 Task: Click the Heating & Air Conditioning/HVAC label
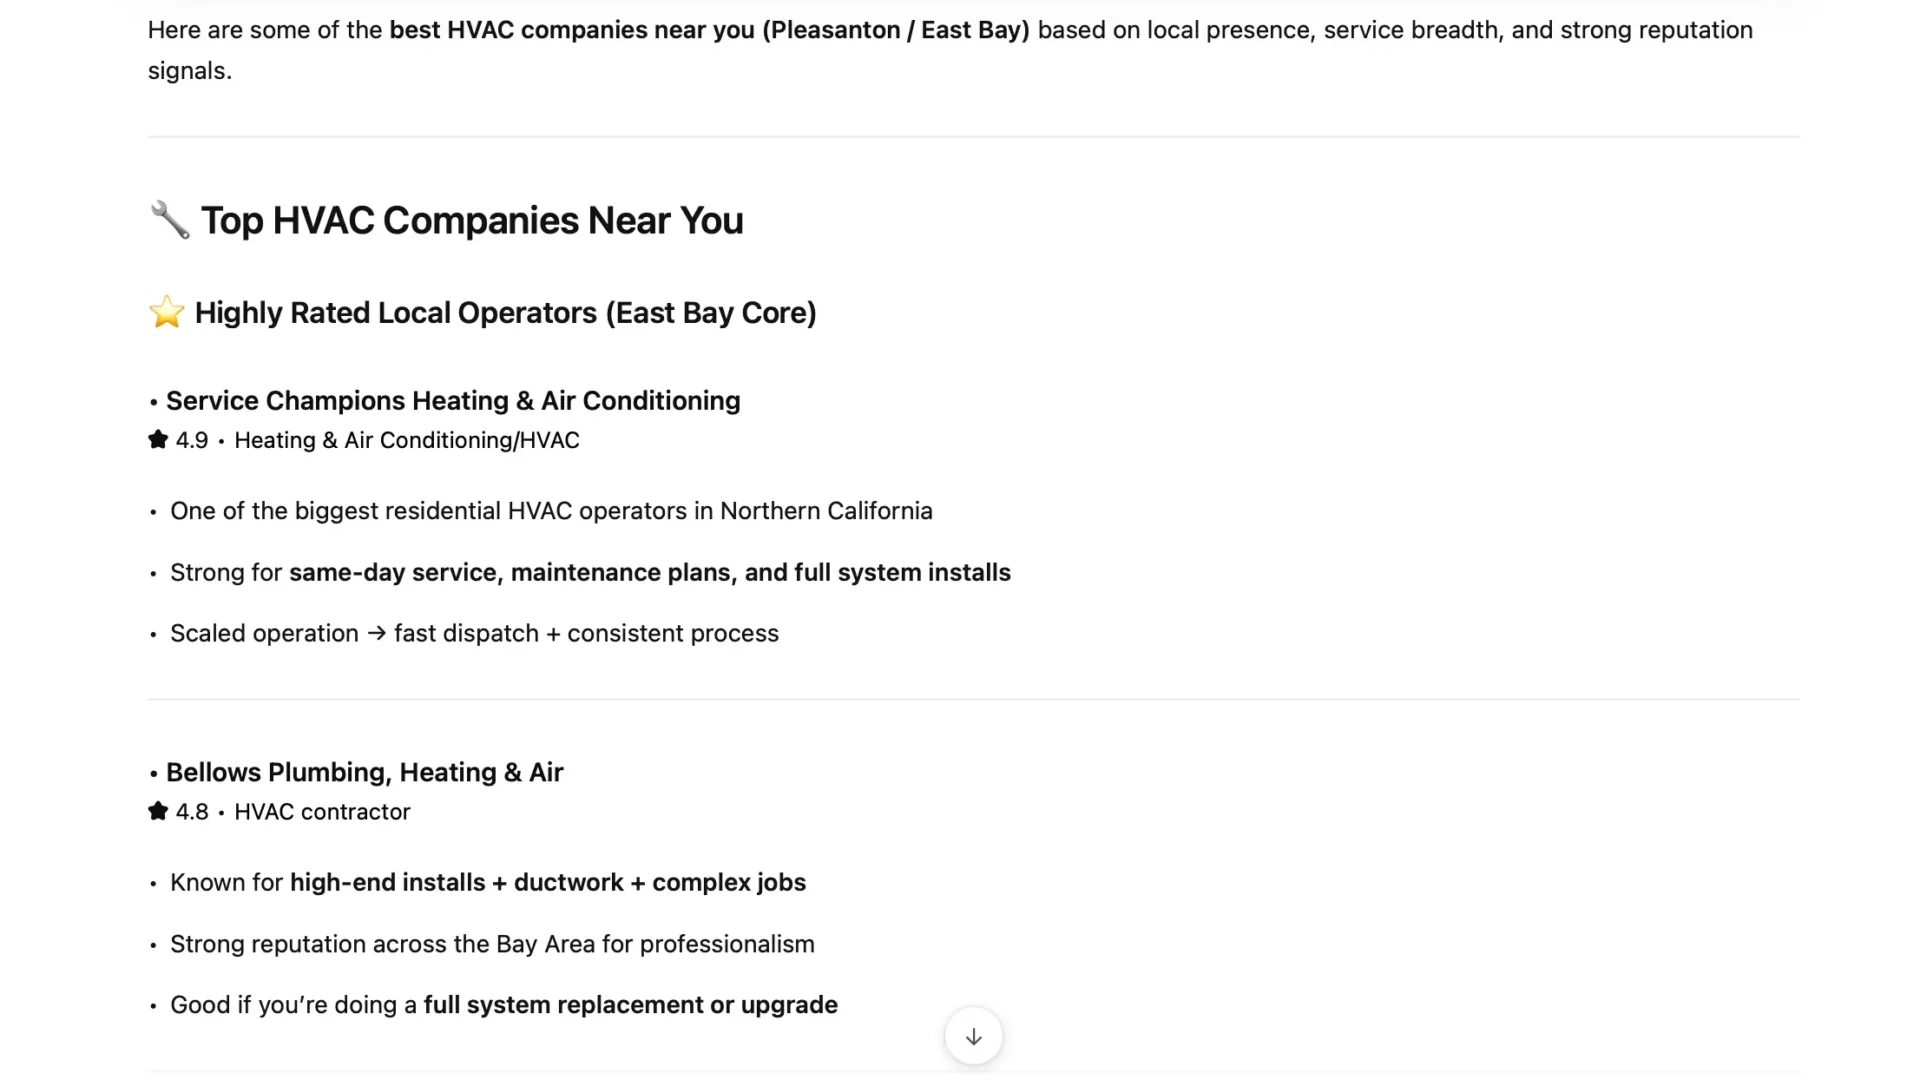click(x=406, y=439)
